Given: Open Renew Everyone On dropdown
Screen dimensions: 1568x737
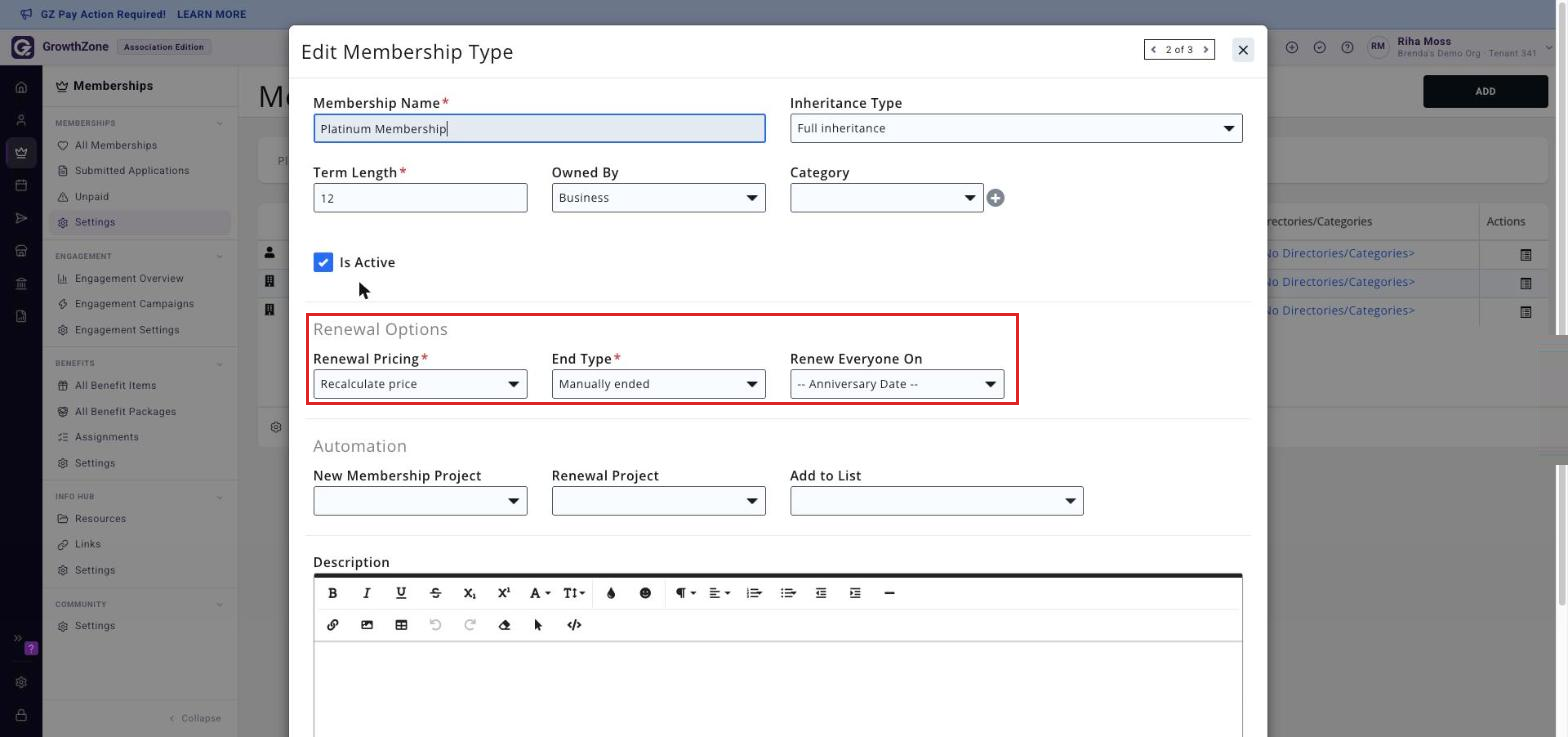Looking at the screenshot, I should coord(897,384).
